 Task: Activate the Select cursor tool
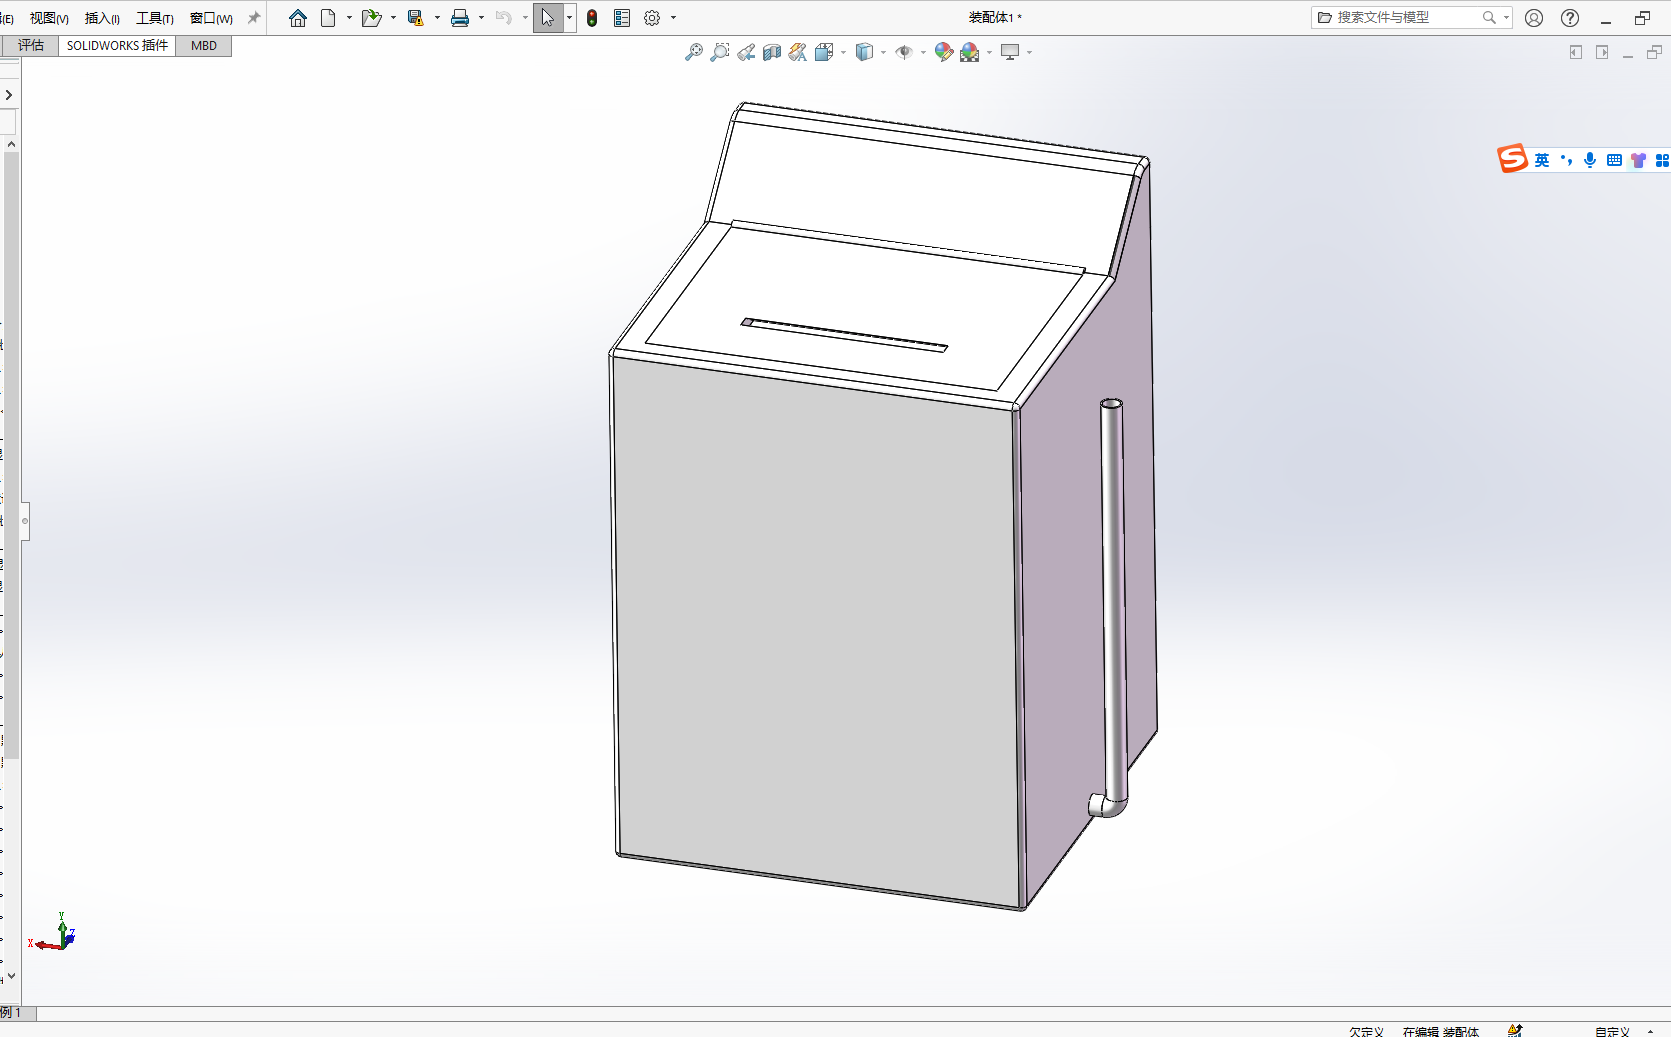[548, 18]
